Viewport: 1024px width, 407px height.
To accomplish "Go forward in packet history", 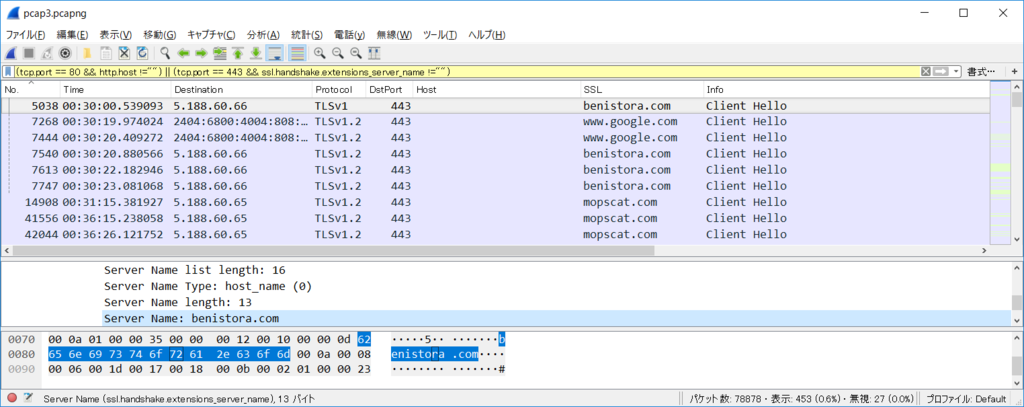I will coord(201,53).
